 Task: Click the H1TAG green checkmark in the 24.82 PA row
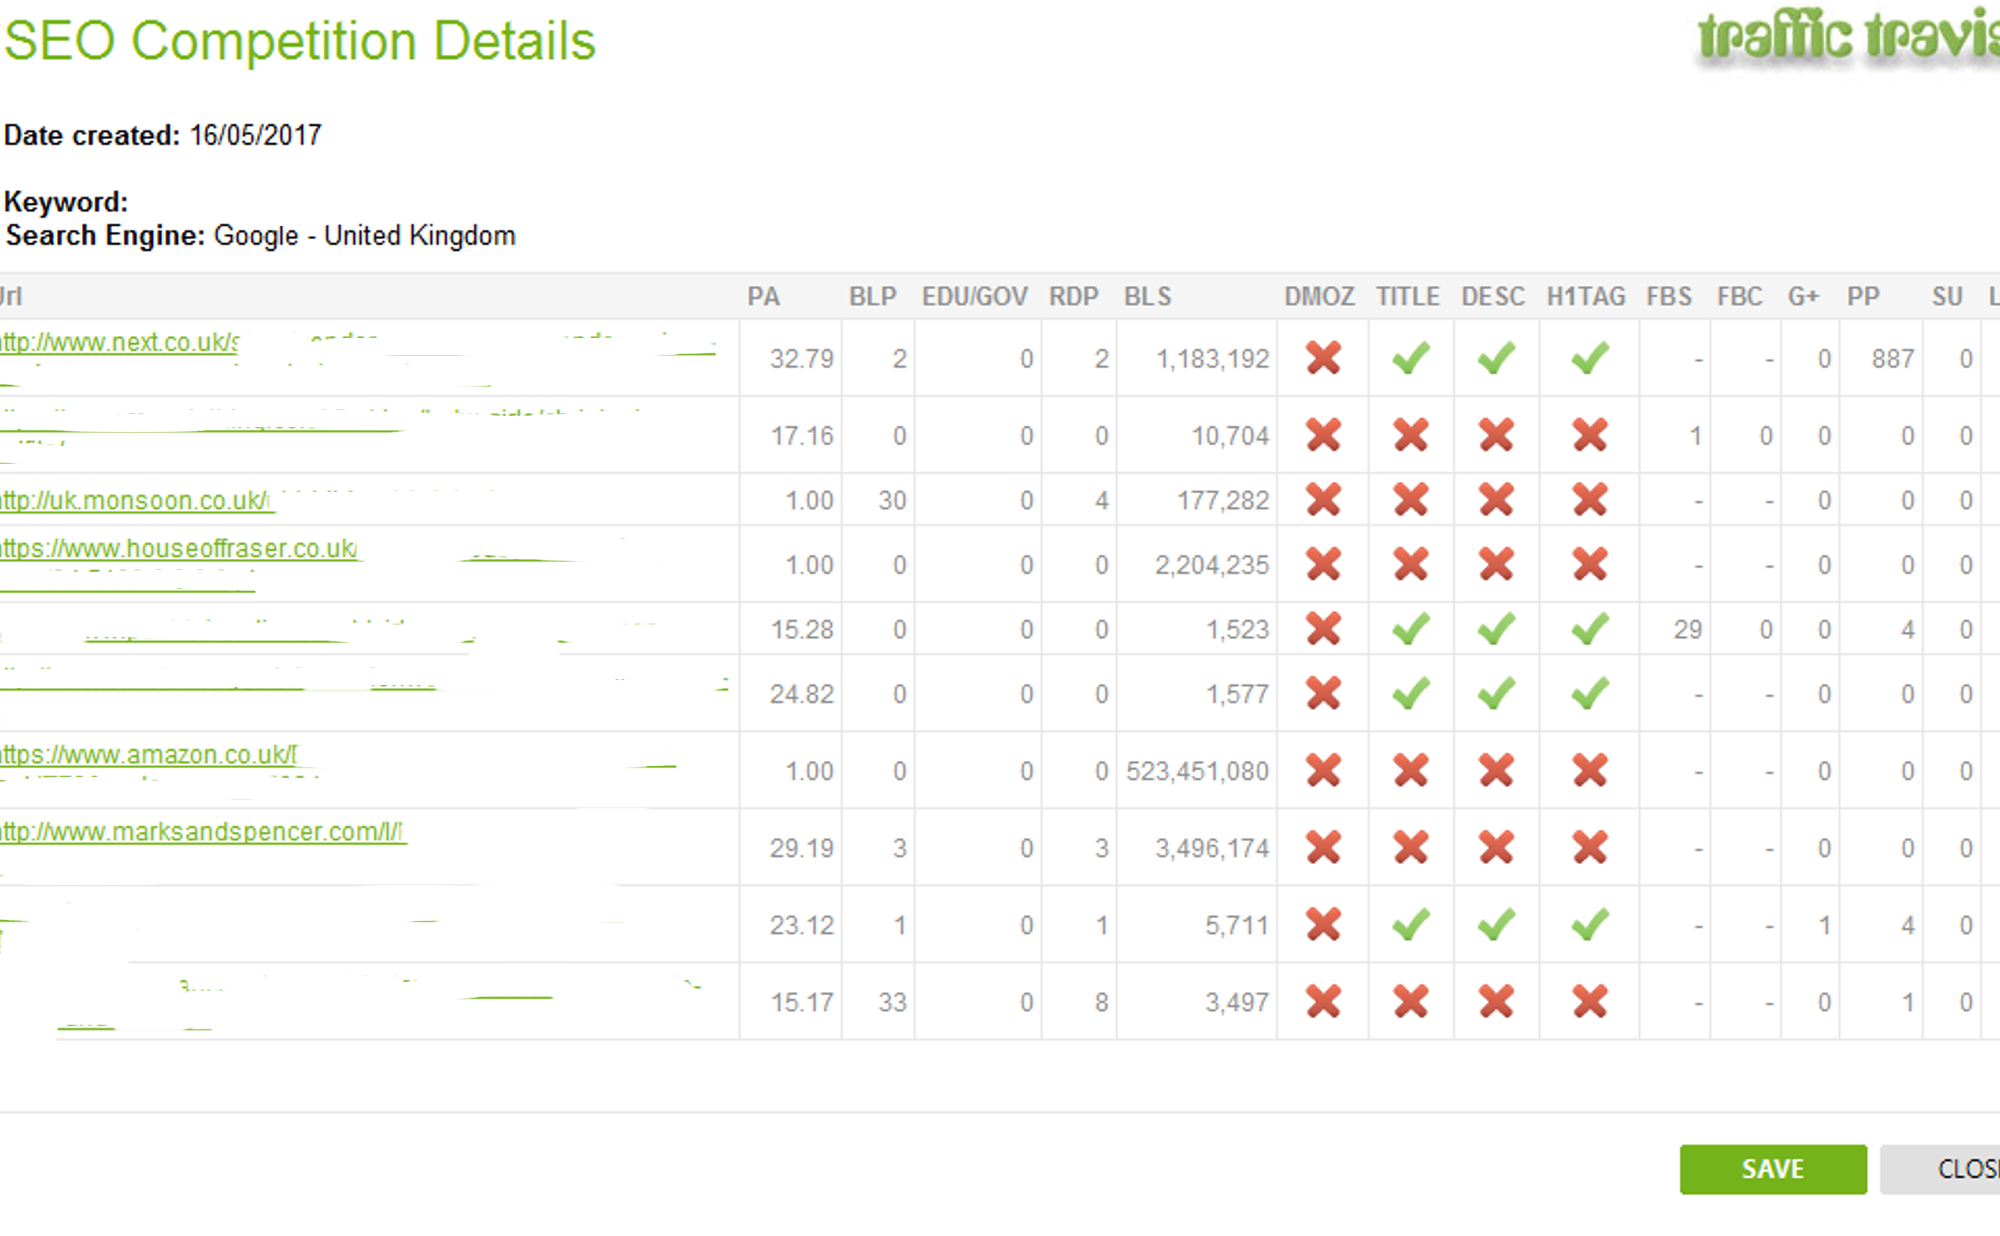tap(1589, 693)
